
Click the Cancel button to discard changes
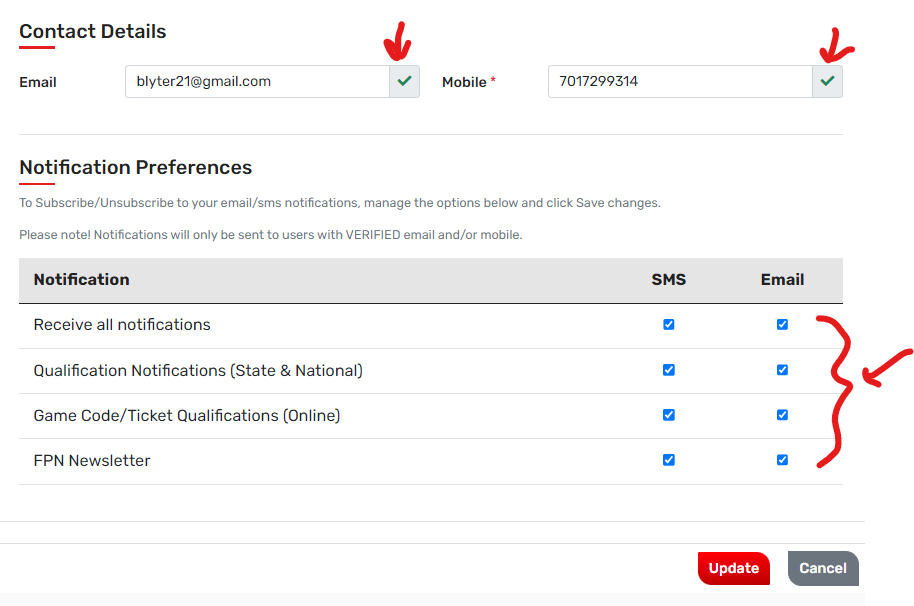tap(822, 568)
